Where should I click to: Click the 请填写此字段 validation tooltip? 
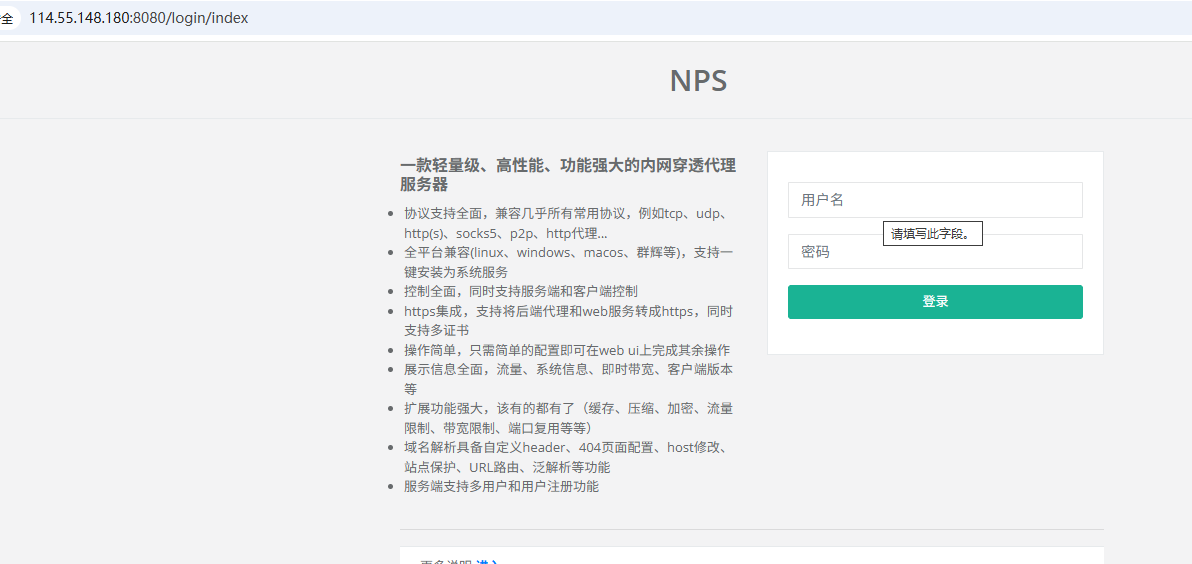pyautogui.click(x=932, y=234)
